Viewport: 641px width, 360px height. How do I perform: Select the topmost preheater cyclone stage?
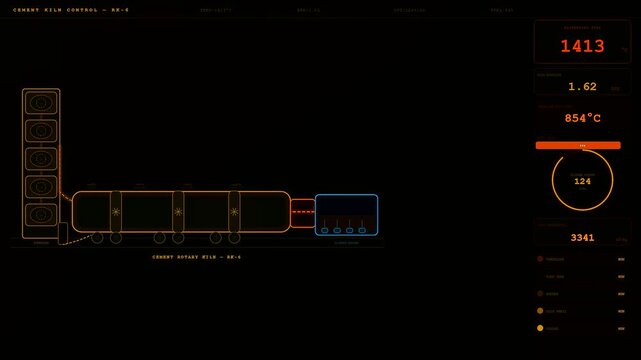point(41,103)
